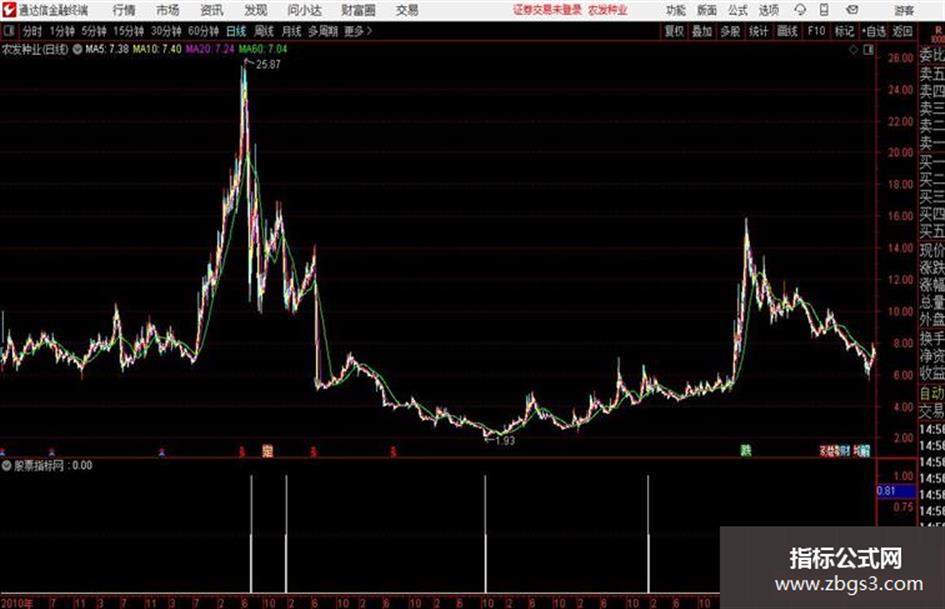Switch to 分时 intraday chart
Image resolution: width=945 pixels, height=609 pixels.
pyautogui.click(x=32, y=31)
